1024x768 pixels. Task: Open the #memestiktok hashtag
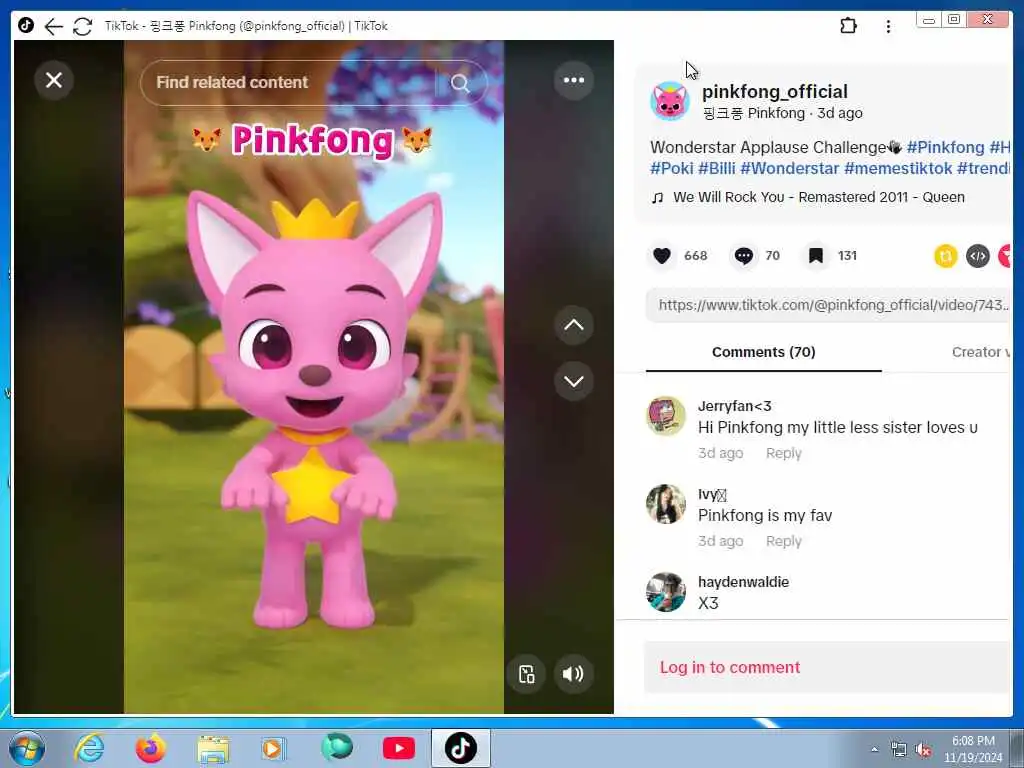tap(897, 168)
